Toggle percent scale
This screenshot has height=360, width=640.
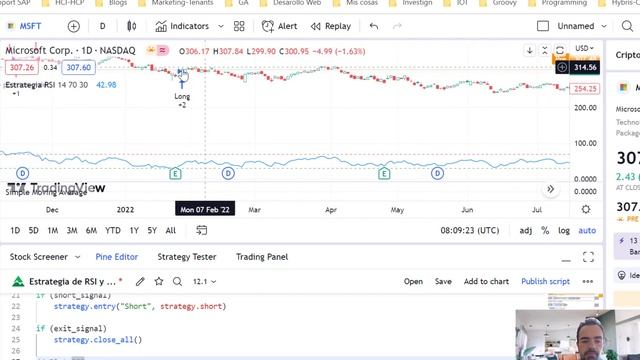(545, 231)
